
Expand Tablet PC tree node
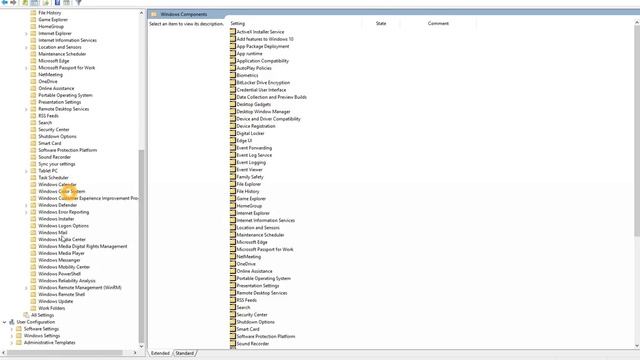[27, 171]
